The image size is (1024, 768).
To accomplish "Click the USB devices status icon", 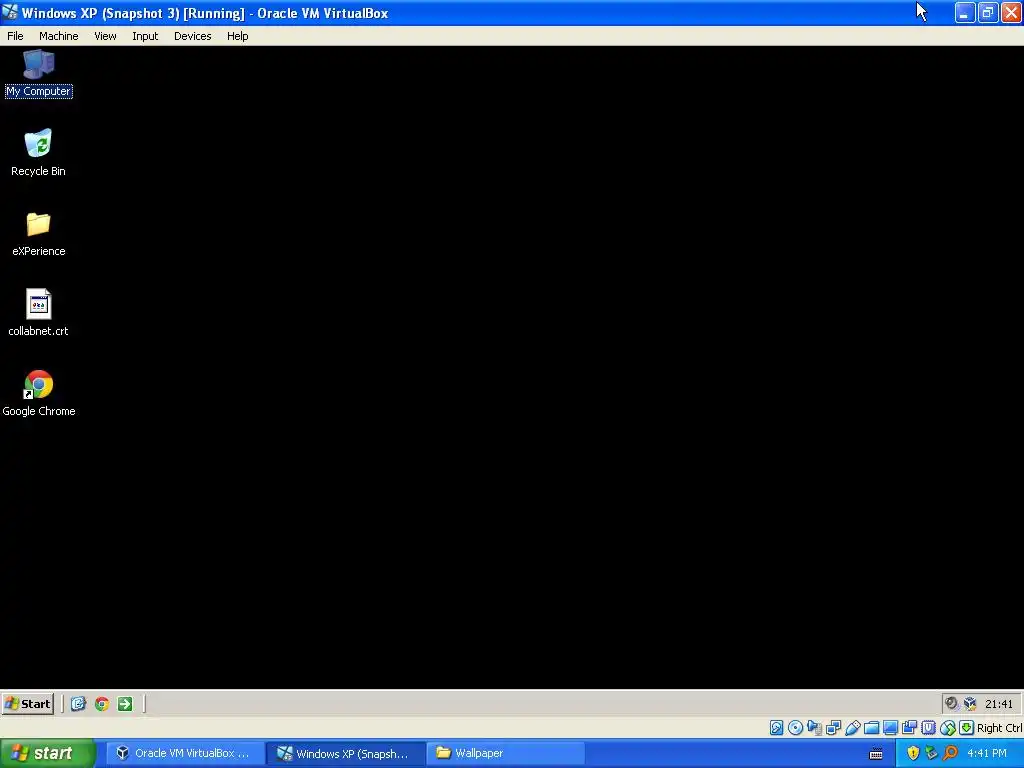I will (852, 728).
